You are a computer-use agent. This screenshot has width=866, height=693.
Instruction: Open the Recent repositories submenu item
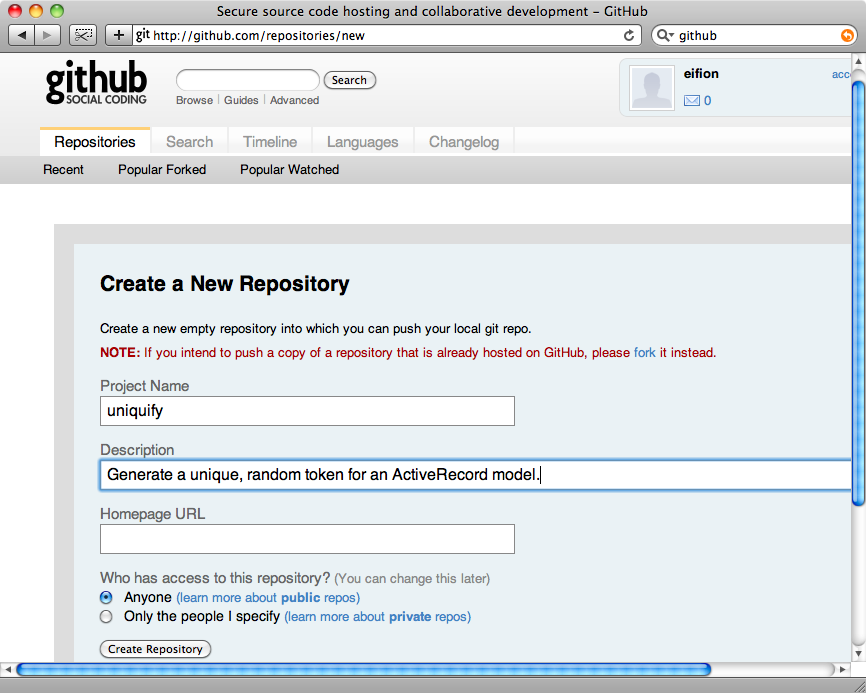(x=64, y=170)
